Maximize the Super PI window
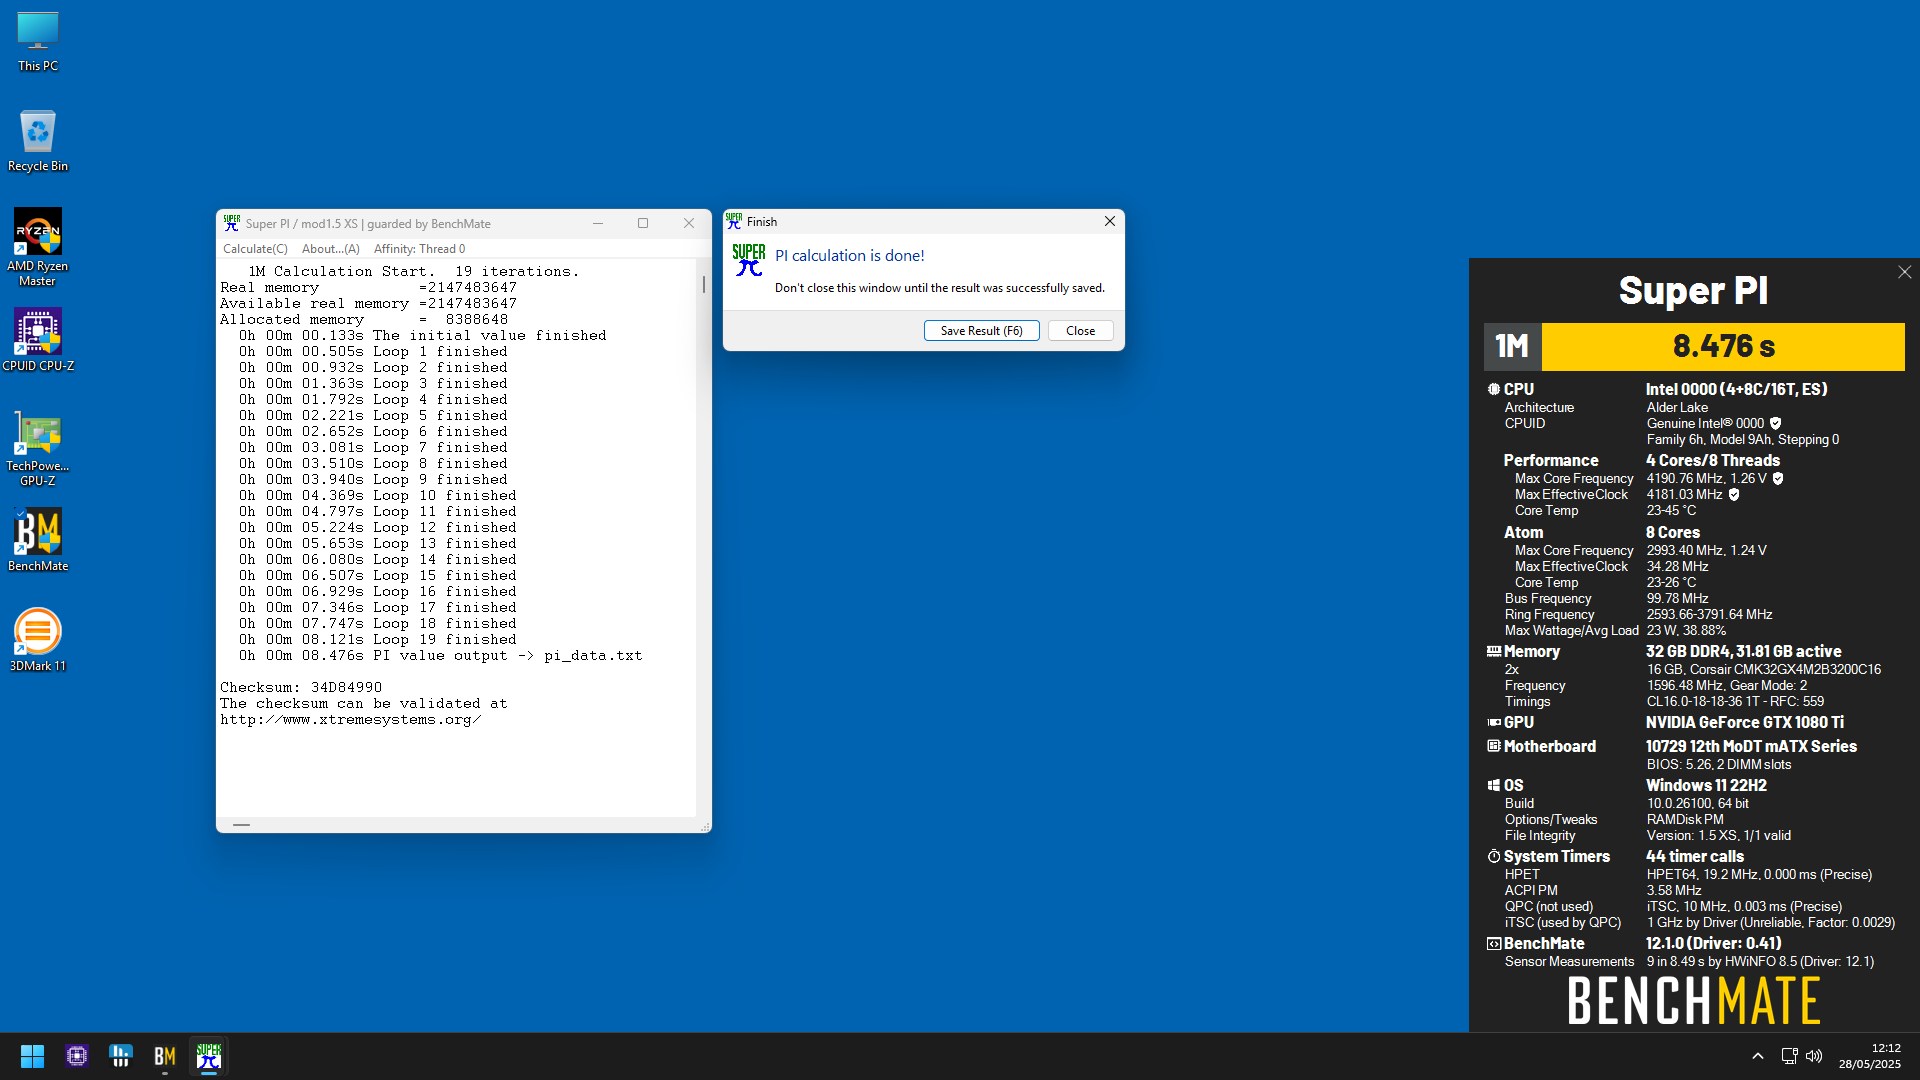This screenshot has height=1080, width=1920. point(643,223)
